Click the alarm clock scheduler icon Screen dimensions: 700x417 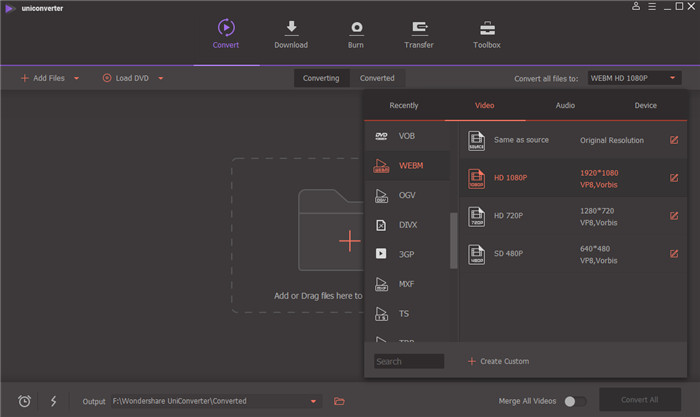coord(25,401)
